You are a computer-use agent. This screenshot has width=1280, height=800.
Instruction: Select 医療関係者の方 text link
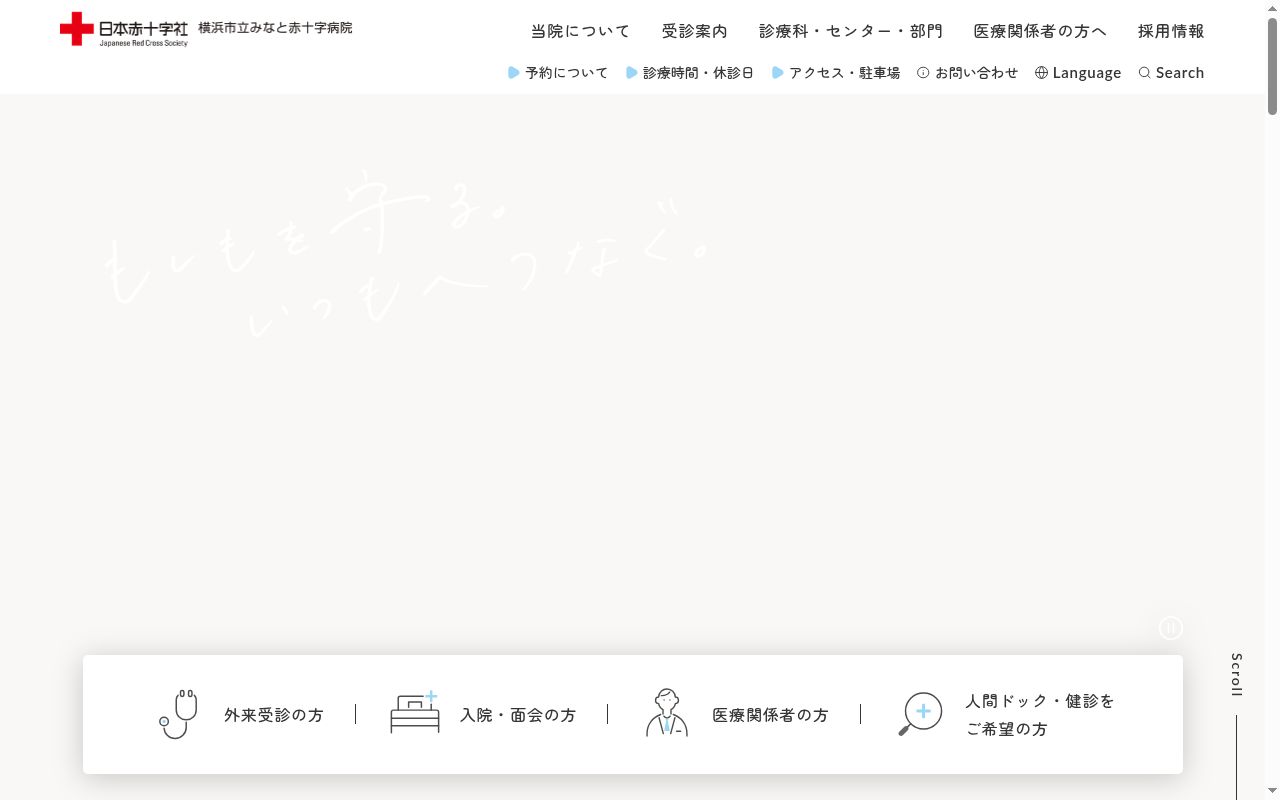[x=770, y=715]
